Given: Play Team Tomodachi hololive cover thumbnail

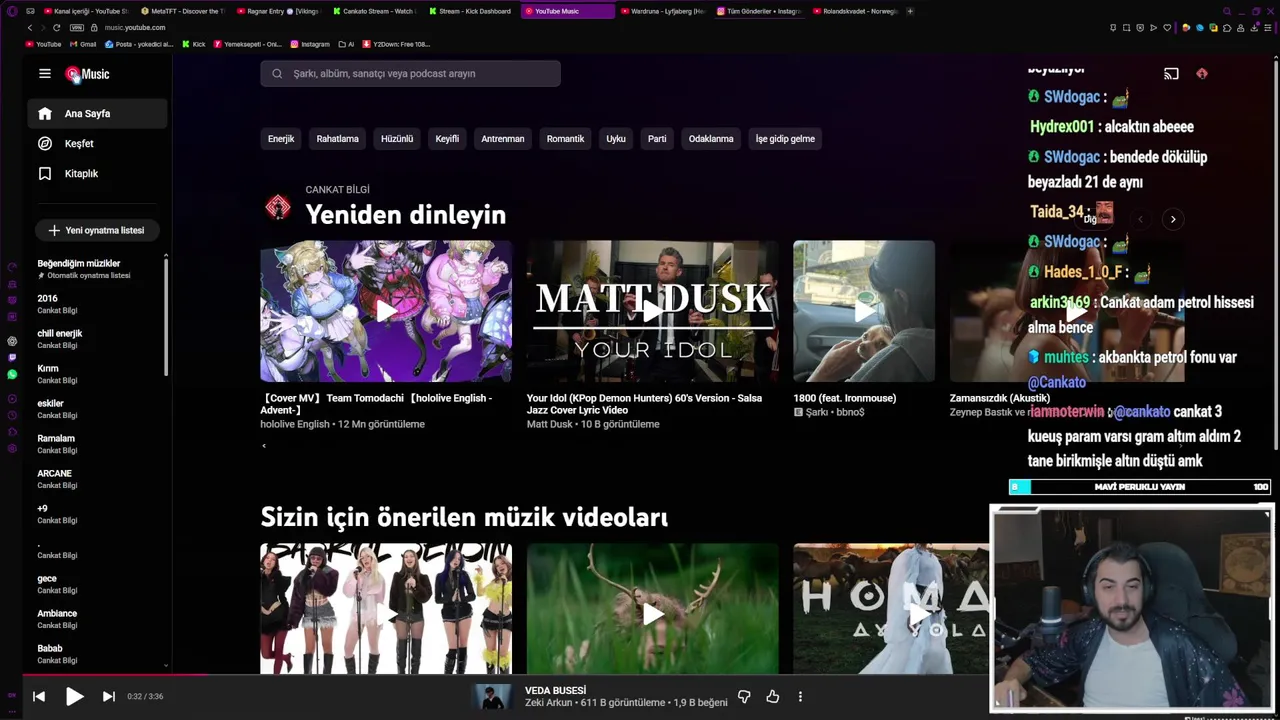Looking at the screenshot, I should pyautogui.click(x=386, y=311).
